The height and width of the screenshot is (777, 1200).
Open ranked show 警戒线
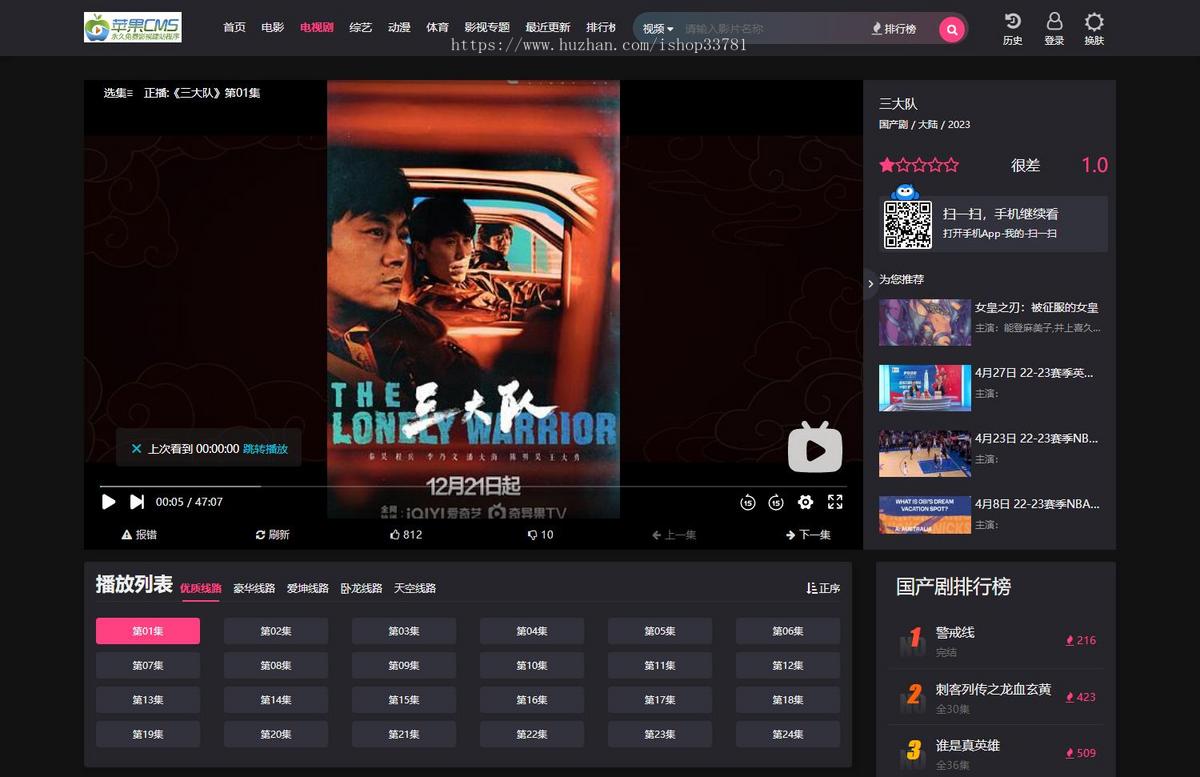955,632
